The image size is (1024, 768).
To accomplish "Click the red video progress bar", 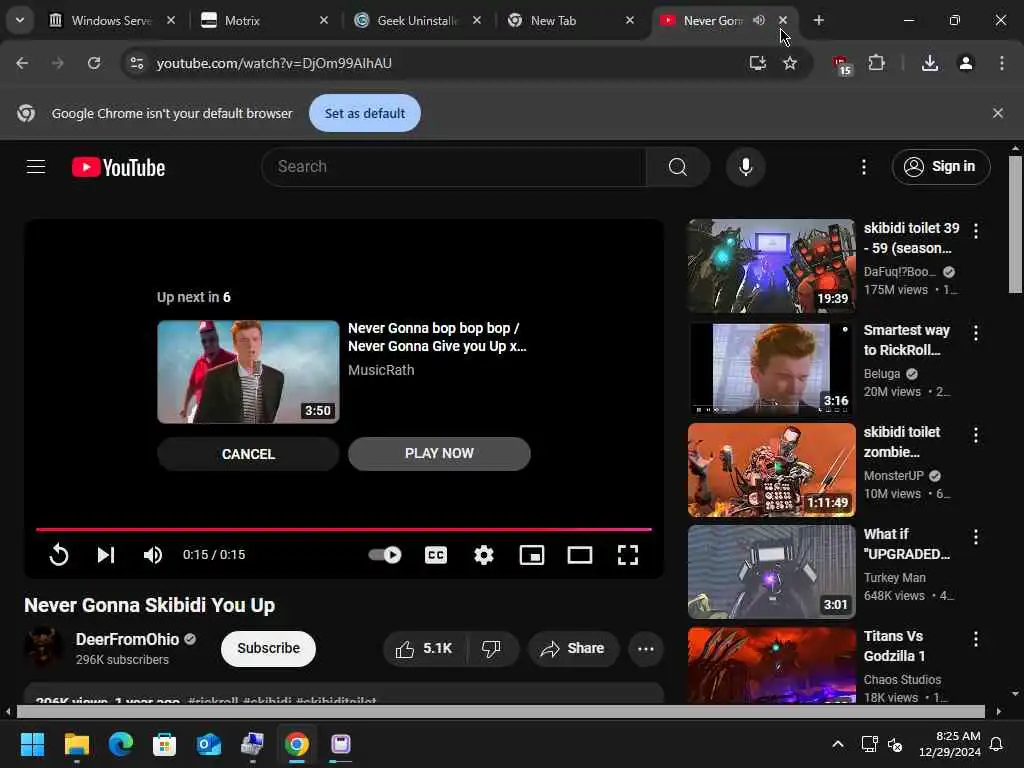I will [344, 529].
